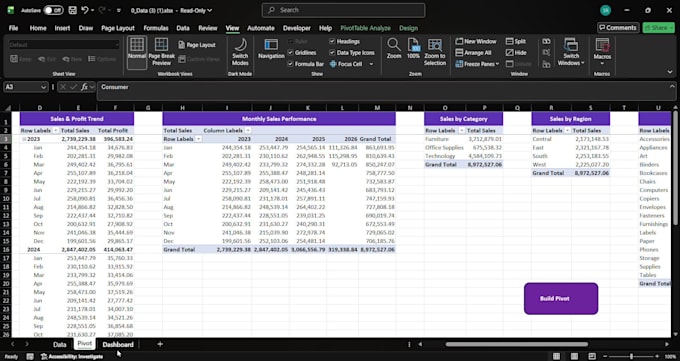Click Arrange All windows
The width and height of the screenshot is (680, 361).
click(x=474, y=53)
